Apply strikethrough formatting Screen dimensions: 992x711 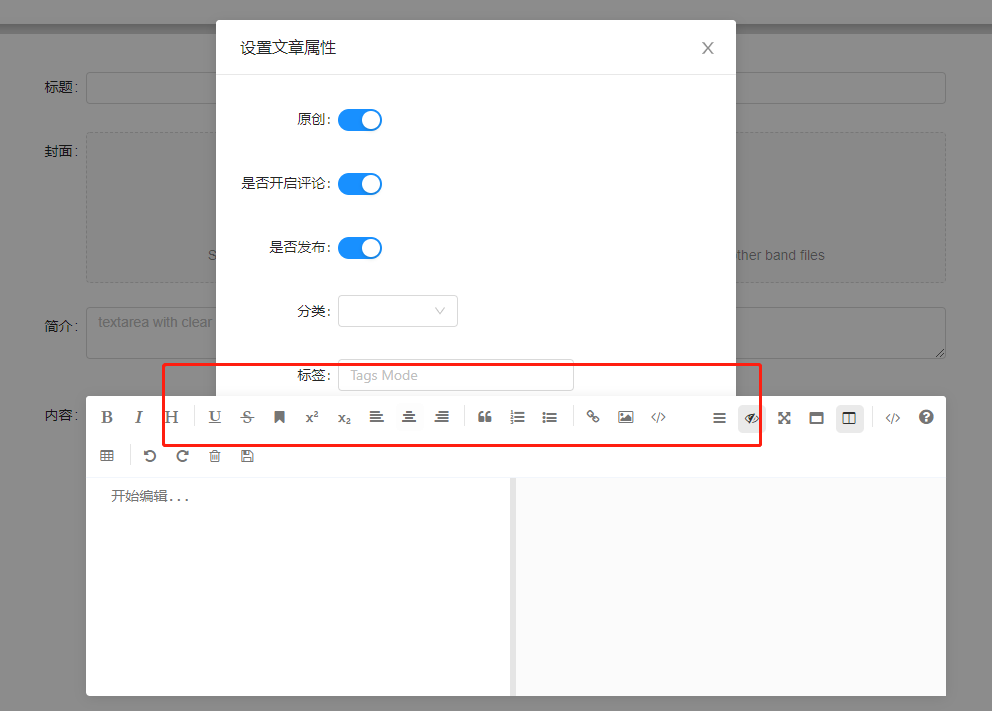pos(247,417)
